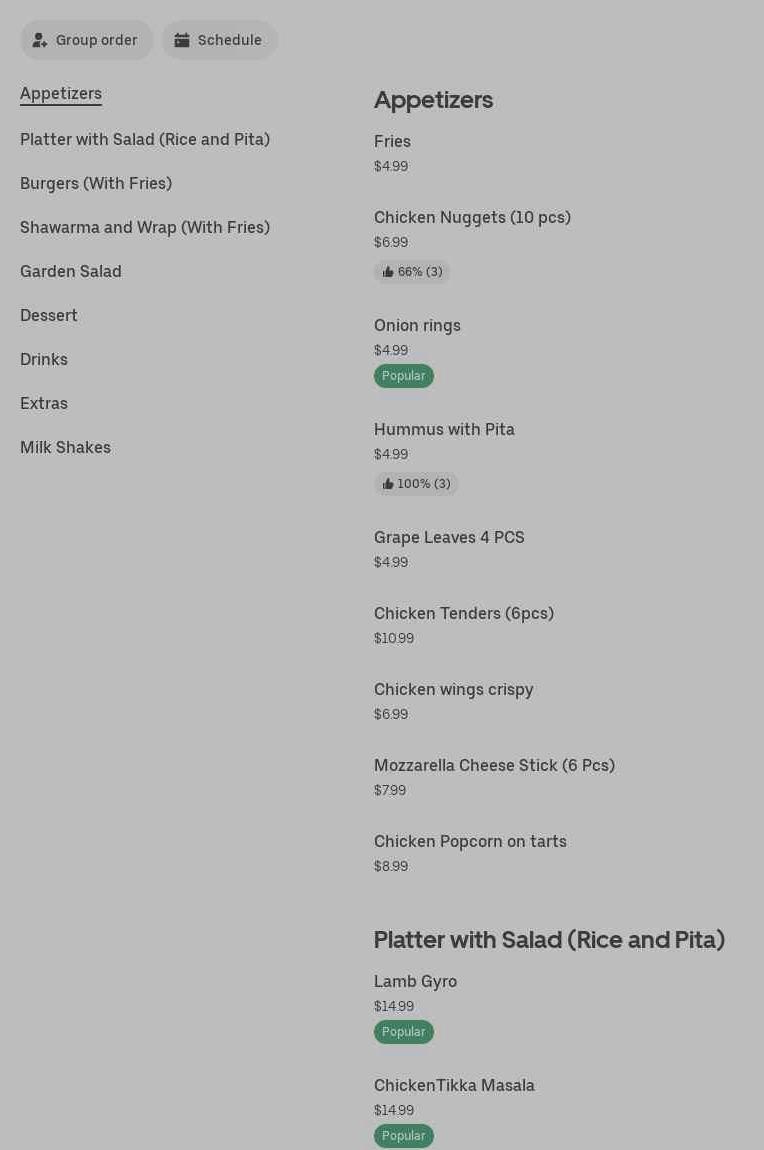Select Shawarma and Wrap category
The height and width of the screenshot is (1150, 764).
click(145, 227)
